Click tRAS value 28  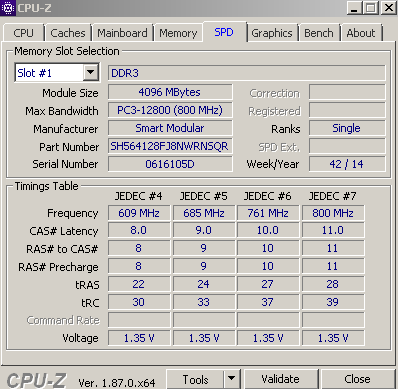tap(333, 284)
